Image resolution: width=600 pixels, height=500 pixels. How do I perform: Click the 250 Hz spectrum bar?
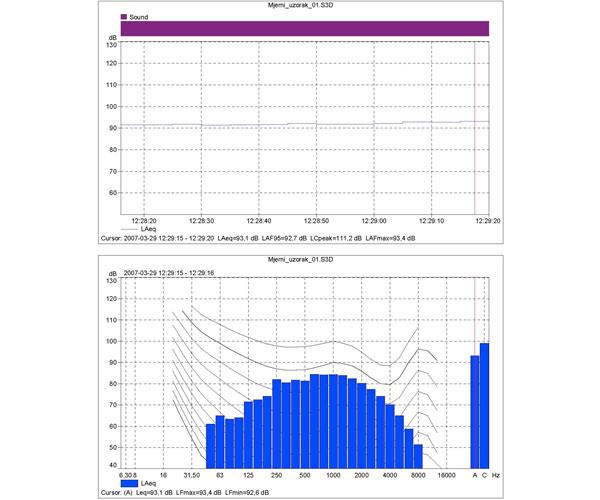pyautogui.click(x=277, y=422)
